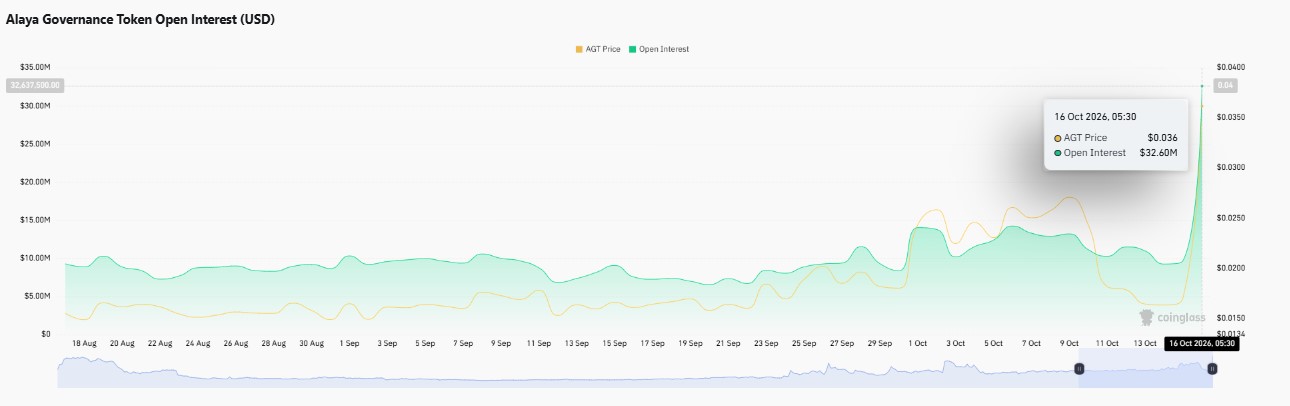Click the 32,637,500.00 y-axis crosshair label

point(33,85)
